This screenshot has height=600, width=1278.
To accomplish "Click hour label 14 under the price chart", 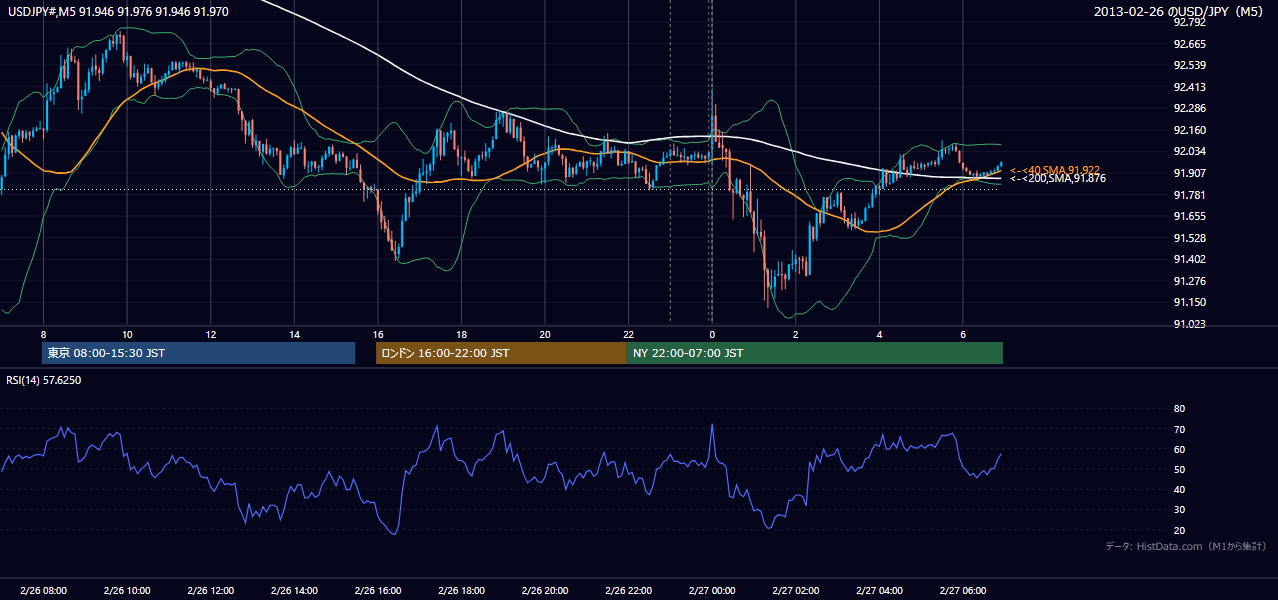I will (294, 334).
